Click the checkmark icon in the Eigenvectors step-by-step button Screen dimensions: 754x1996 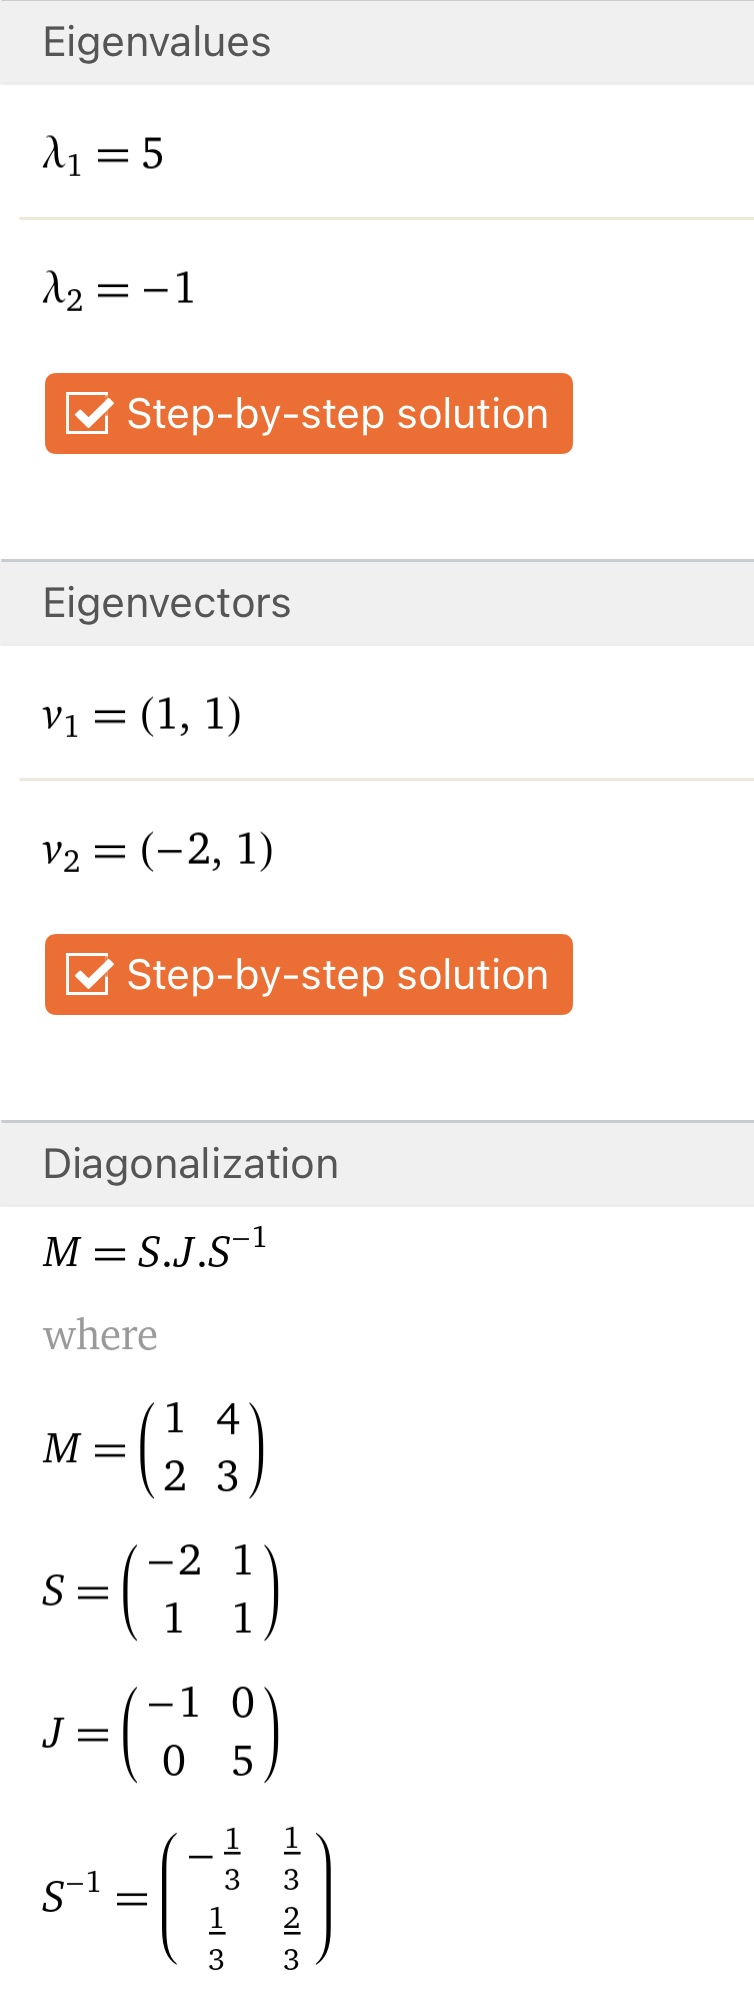click(x=88, y=974)
